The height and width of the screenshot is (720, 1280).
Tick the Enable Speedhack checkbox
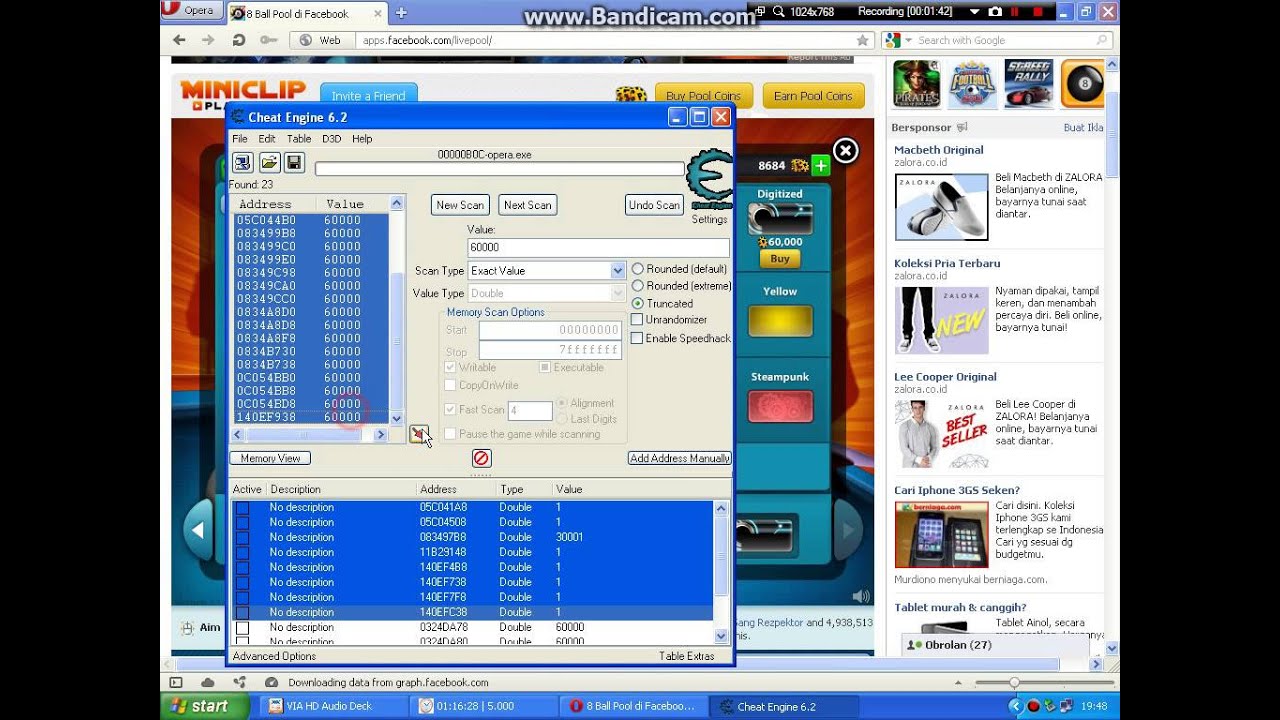[637, 338]
